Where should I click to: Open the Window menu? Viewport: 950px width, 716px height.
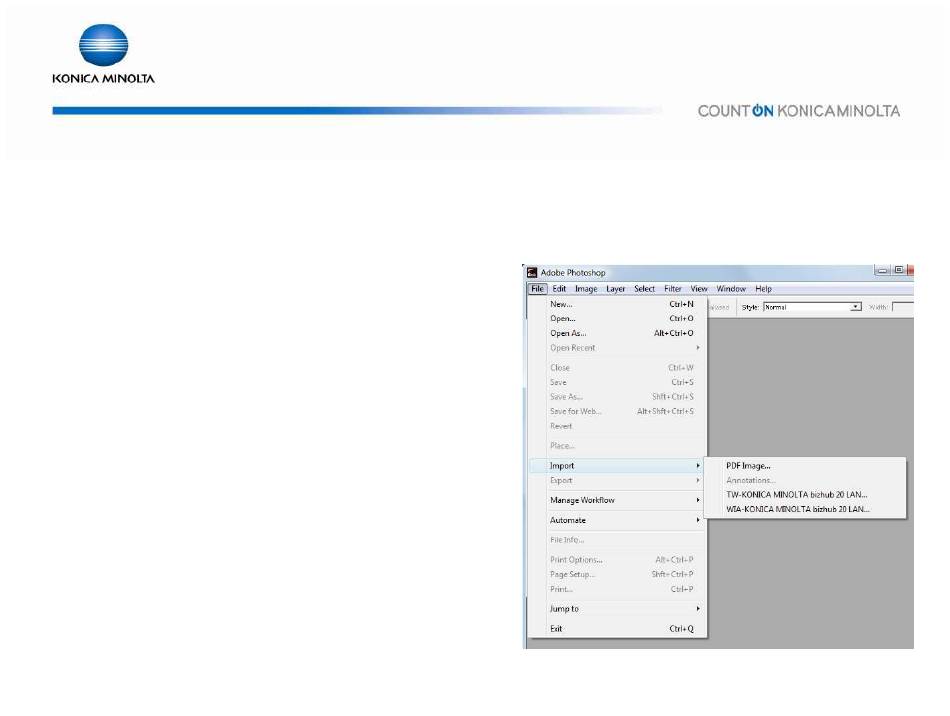(x=731, y=289)
